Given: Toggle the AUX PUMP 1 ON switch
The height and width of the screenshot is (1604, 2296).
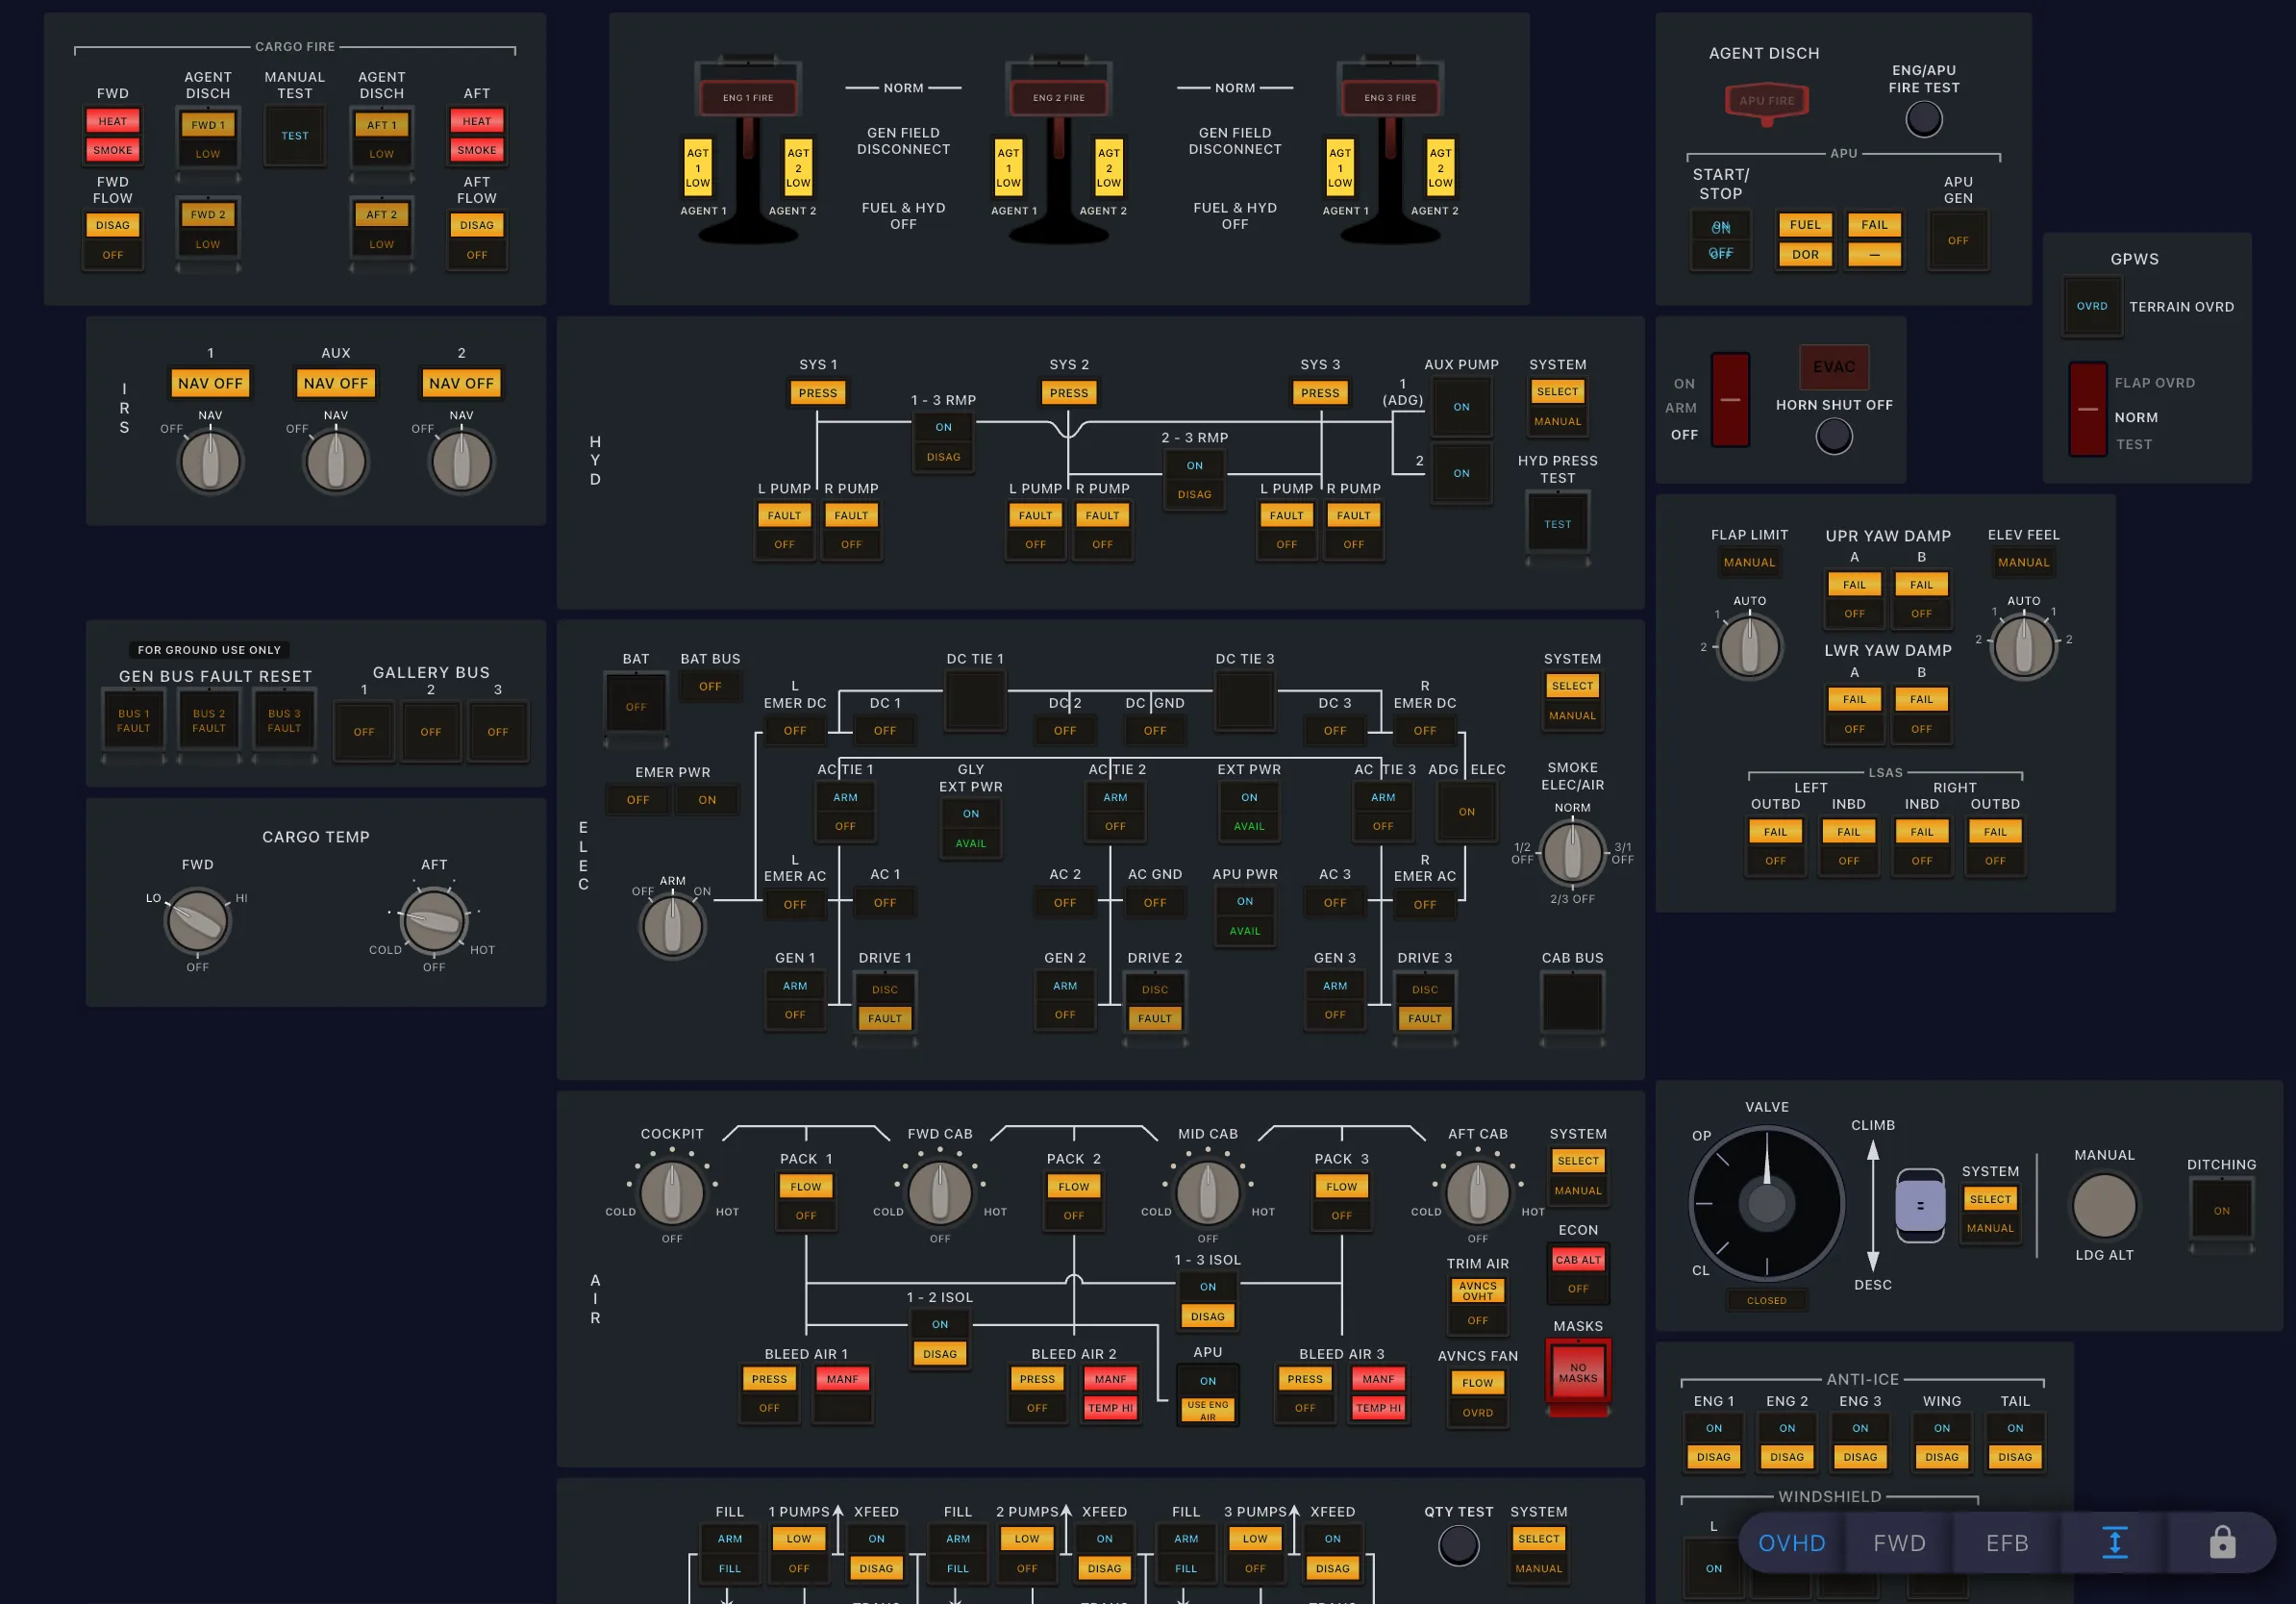Looking at the screenshot, I should (1461, 407).
